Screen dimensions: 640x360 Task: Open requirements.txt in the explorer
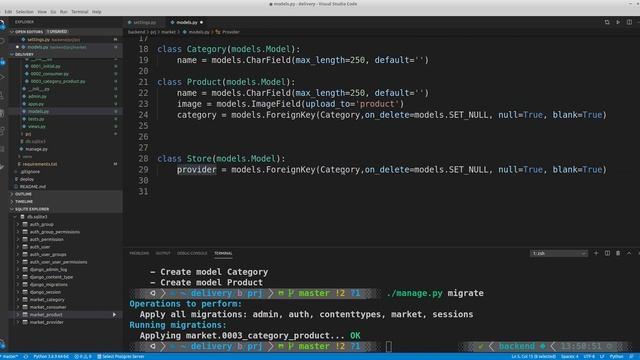pyautogui.click(x=40, y=164)
